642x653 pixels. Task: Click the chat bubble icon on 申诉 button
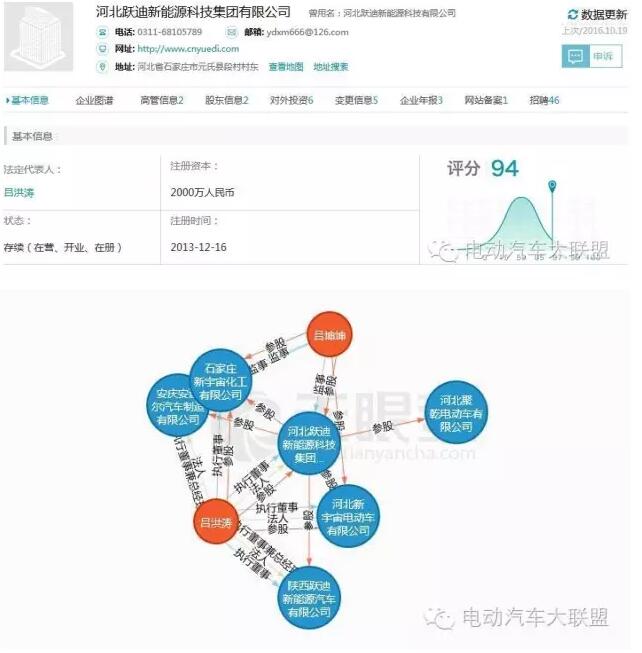point(575,56)
